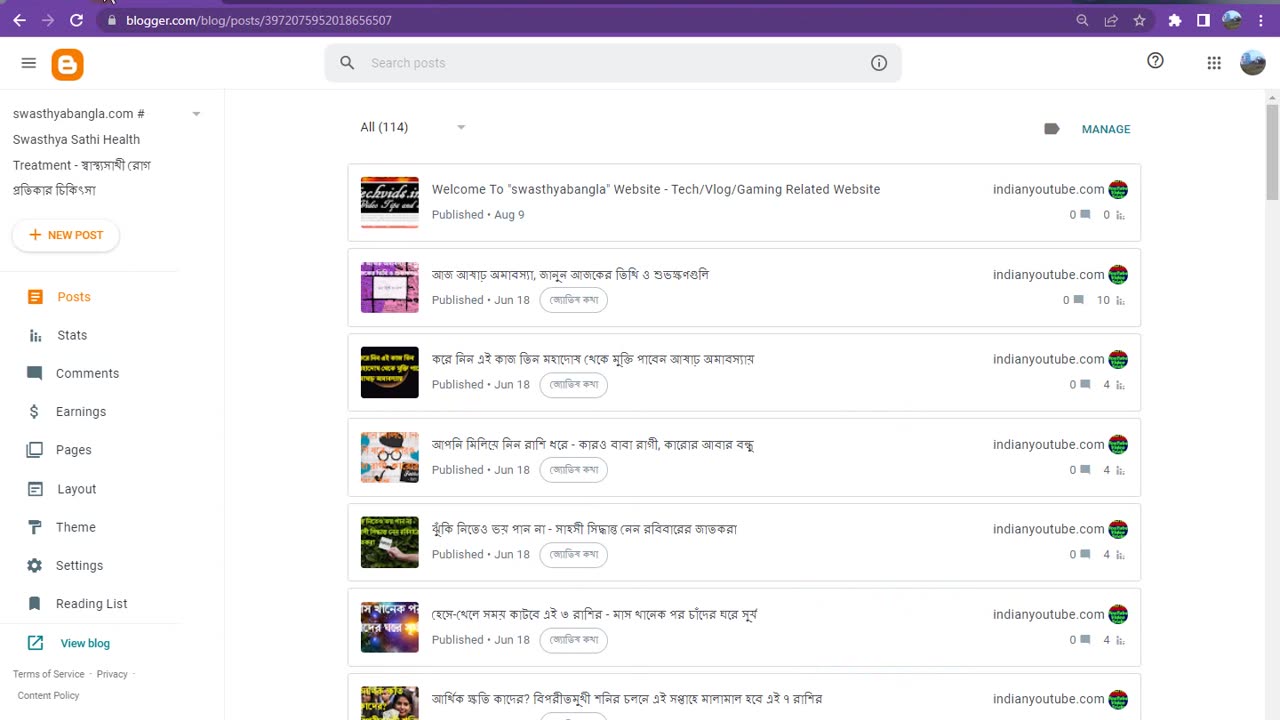1280x720 pixels.
Task: Click author avatar on Welcome post row
Action: [x=1118, y=190]
